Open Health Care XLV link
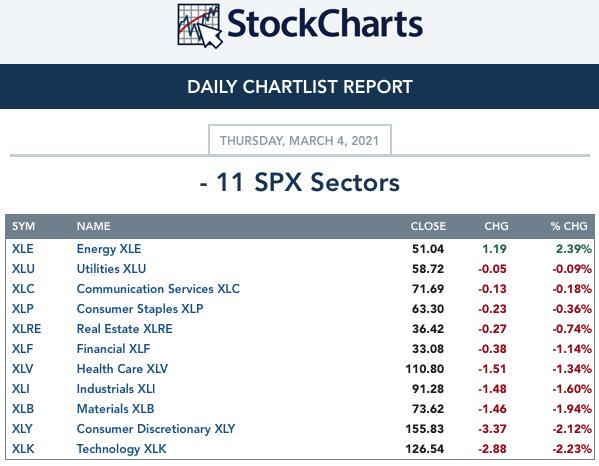Screen dimensions: 599x466 (122, 369)
